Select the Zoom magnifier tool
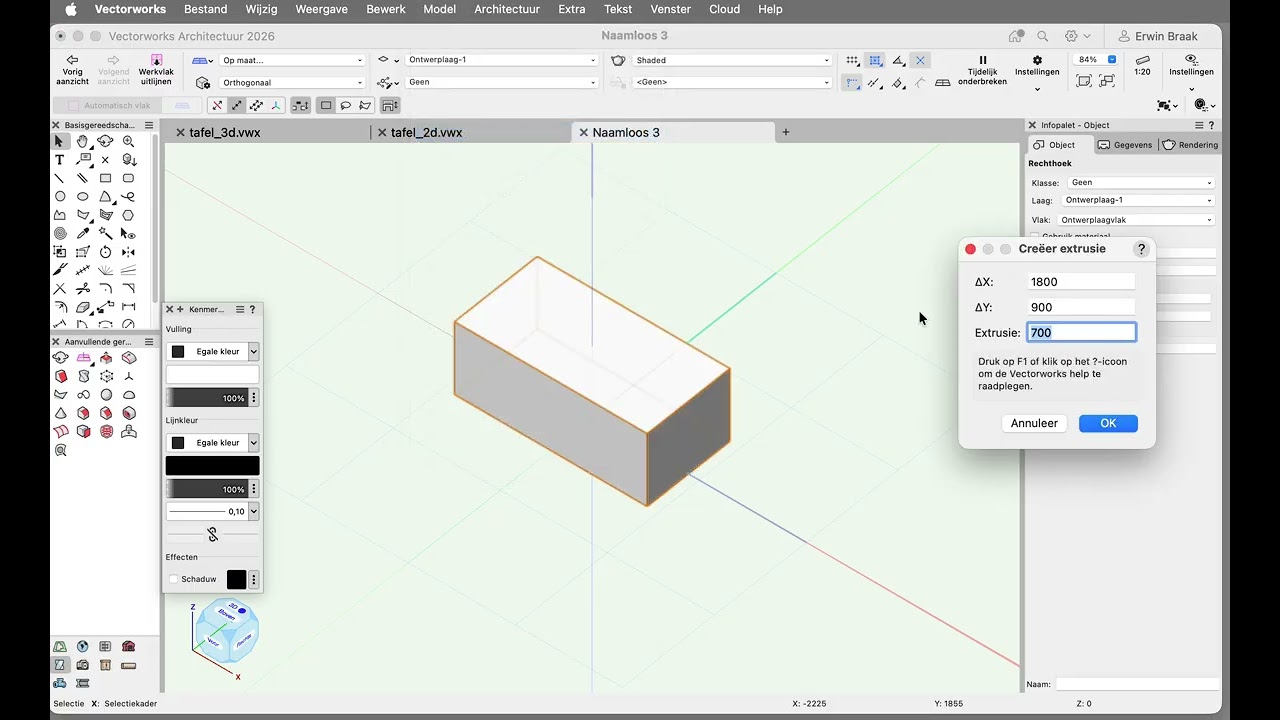The height and width of the screenshot is (720, 1280). click(128, 142)
